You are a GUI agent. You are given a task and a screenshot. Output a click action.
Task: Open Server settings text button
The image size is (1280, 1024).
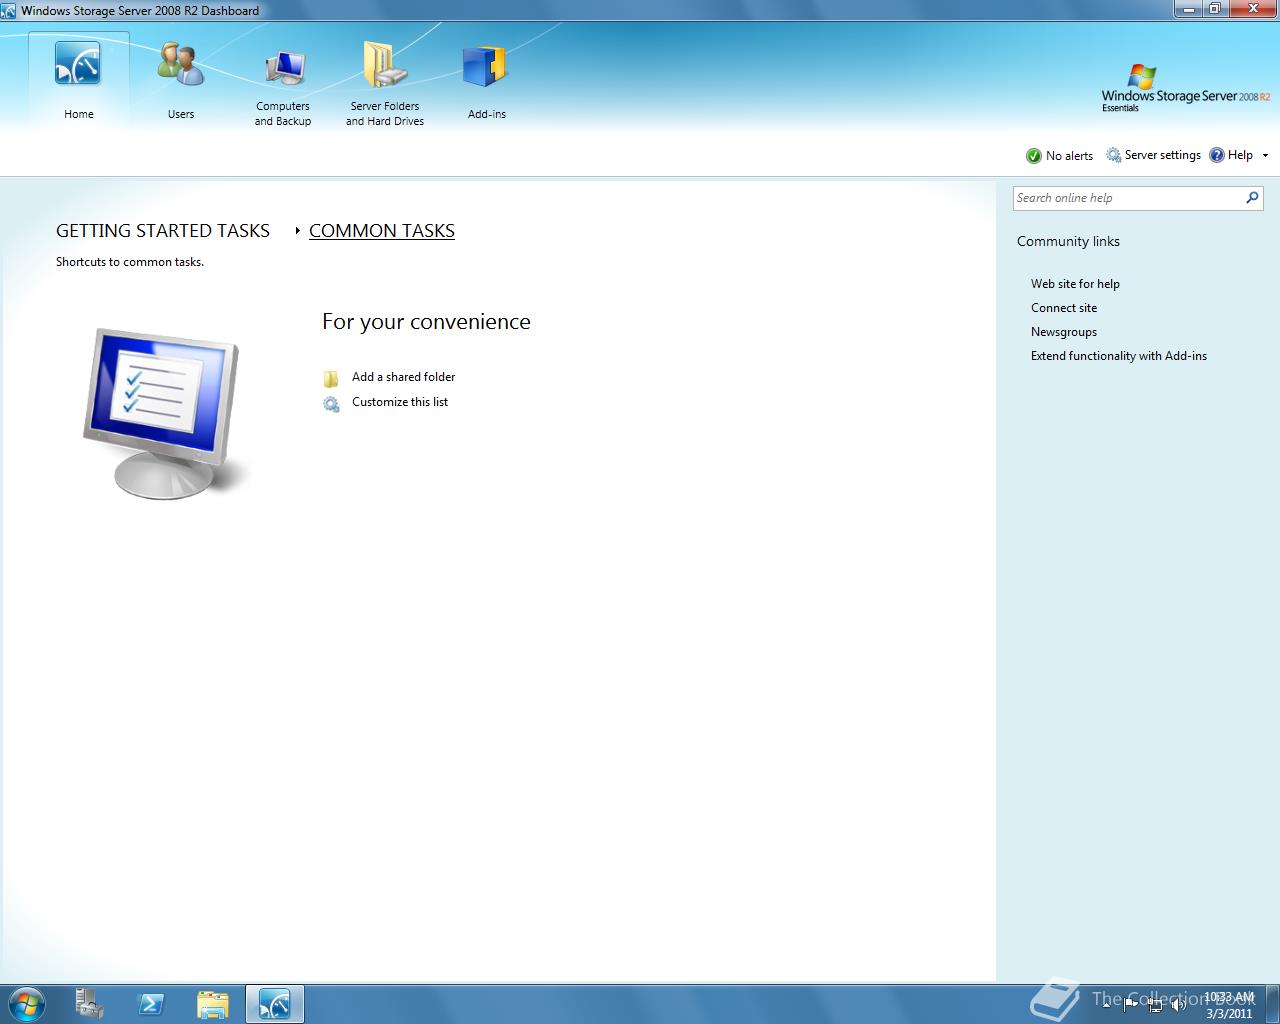point(1163,155)
